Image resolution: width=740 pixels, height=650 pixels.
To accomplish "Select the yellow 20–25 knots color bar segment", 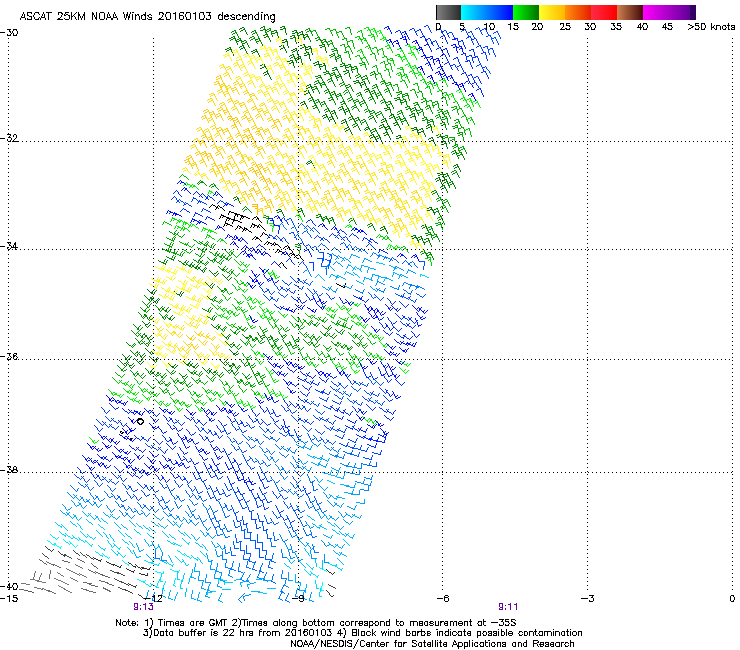I will coord(552,12).
